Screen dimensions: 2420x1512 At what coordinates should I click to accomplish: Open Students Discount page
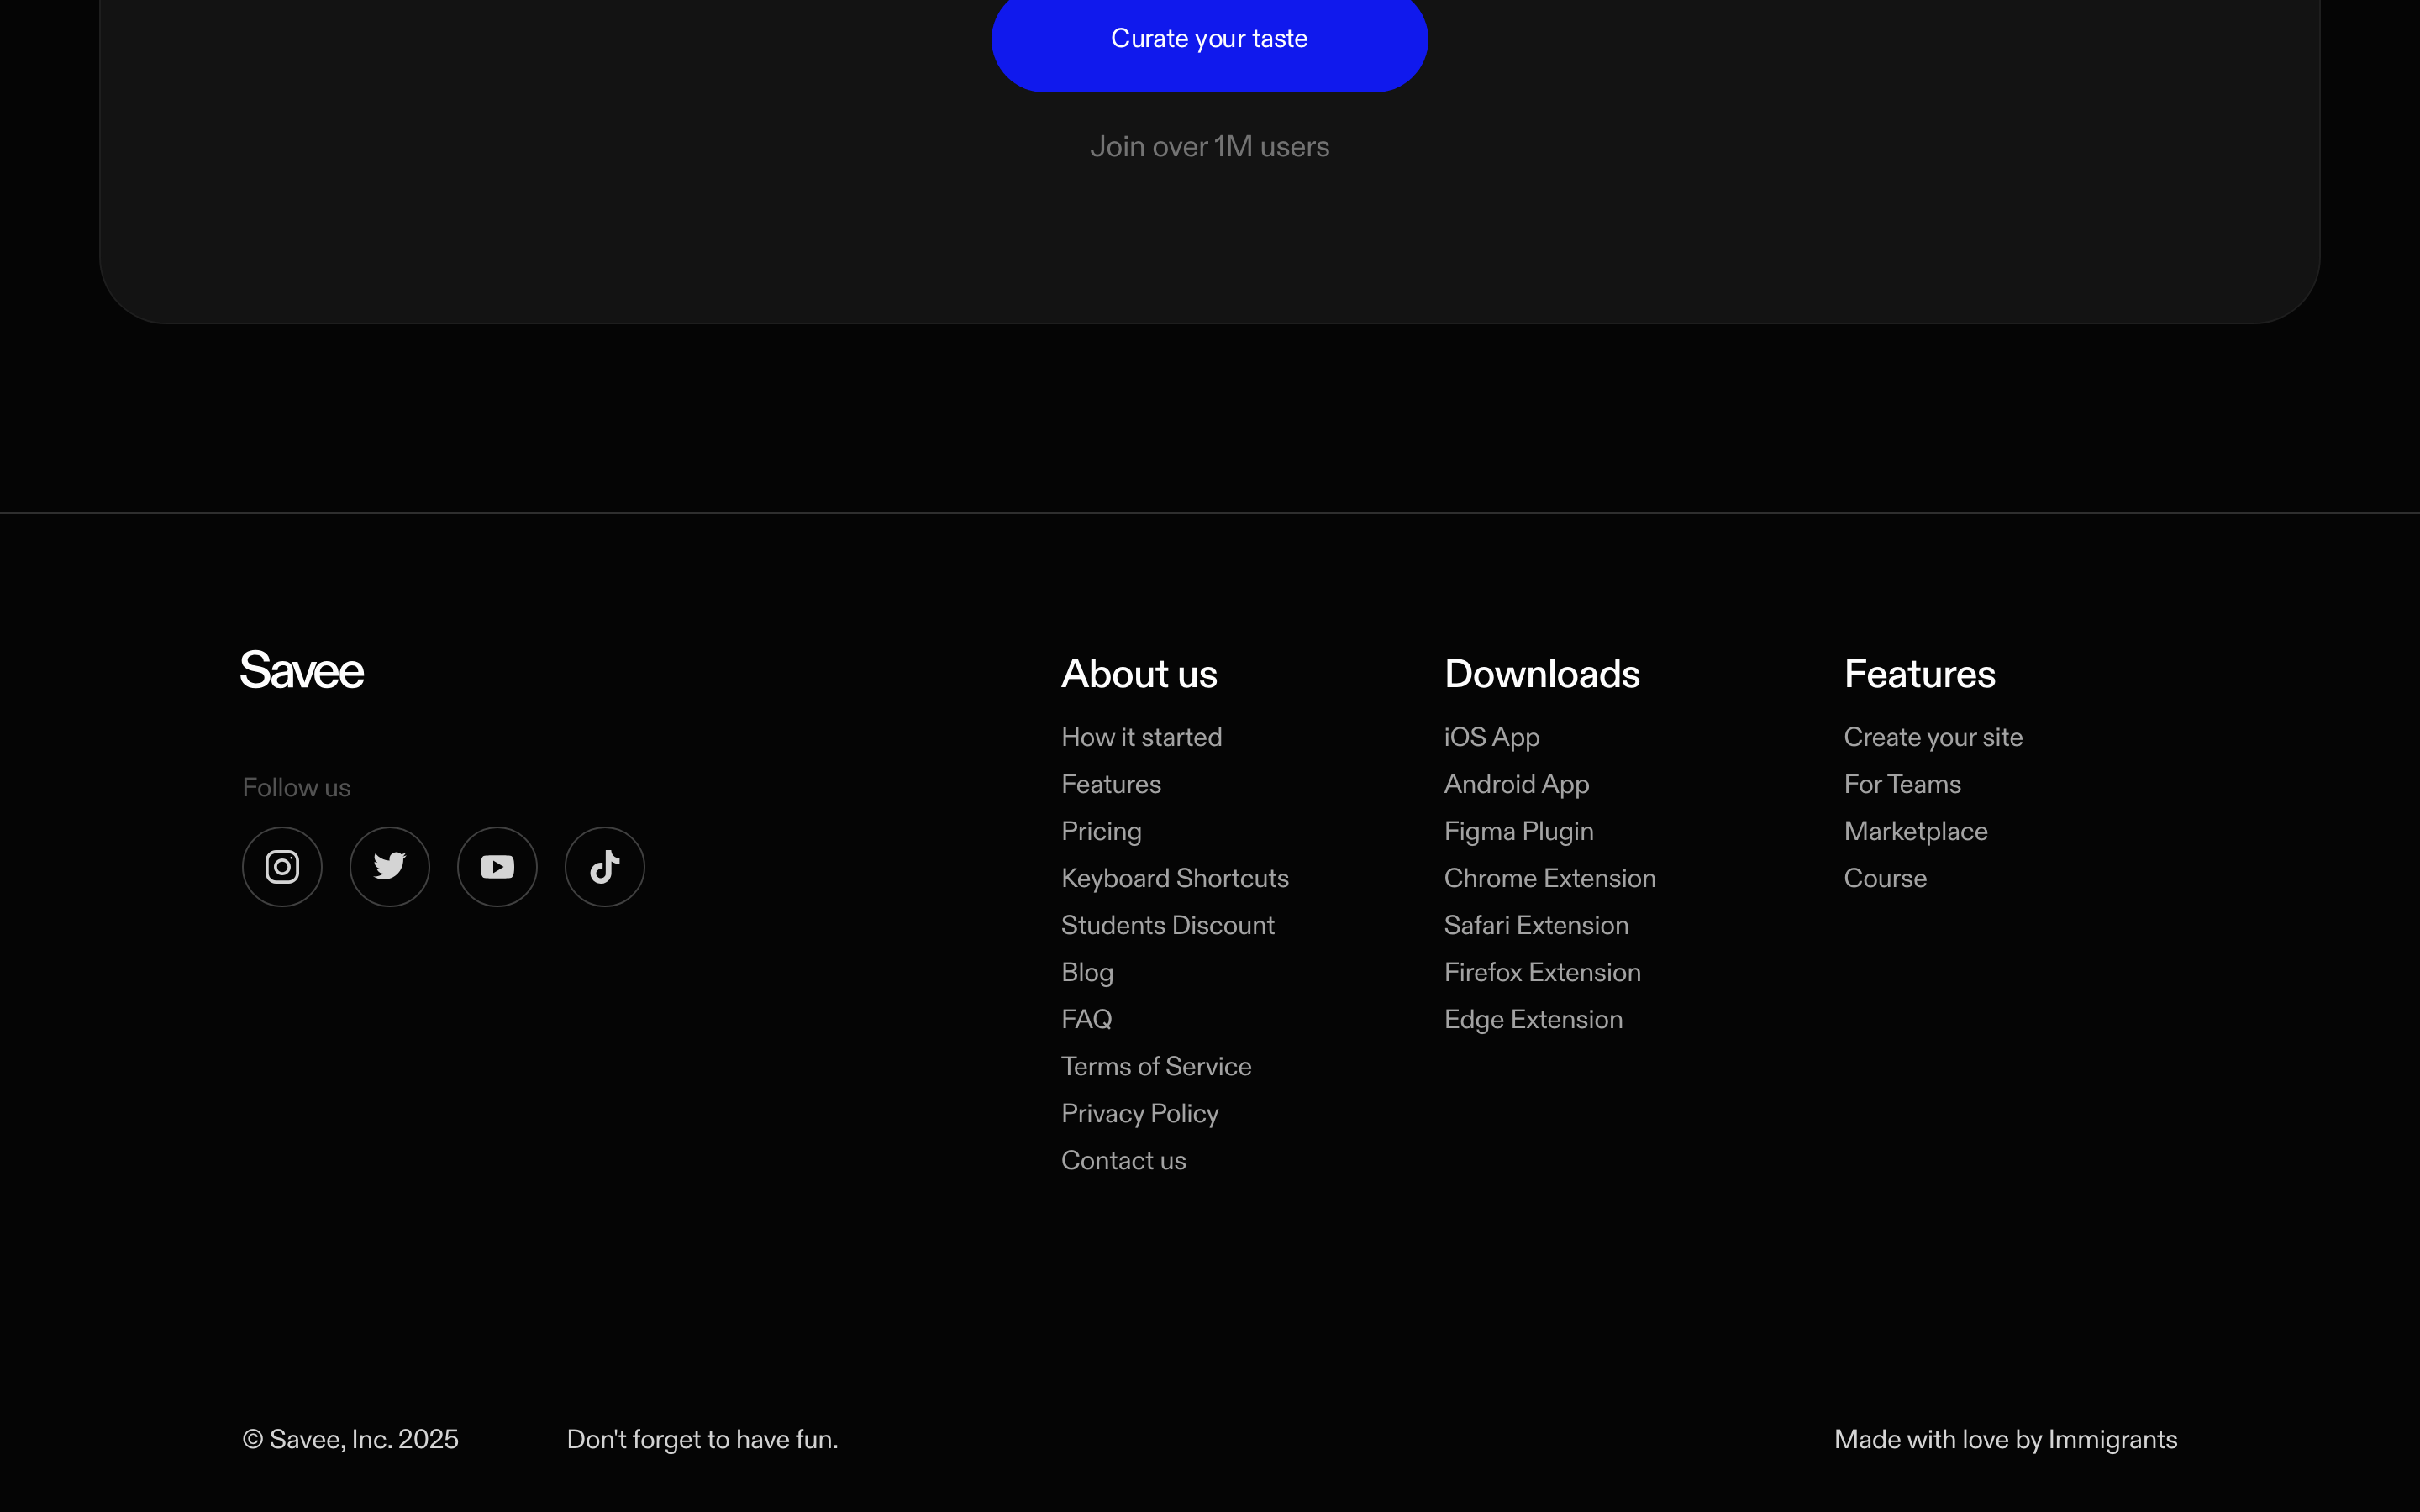pos(1167,925)
